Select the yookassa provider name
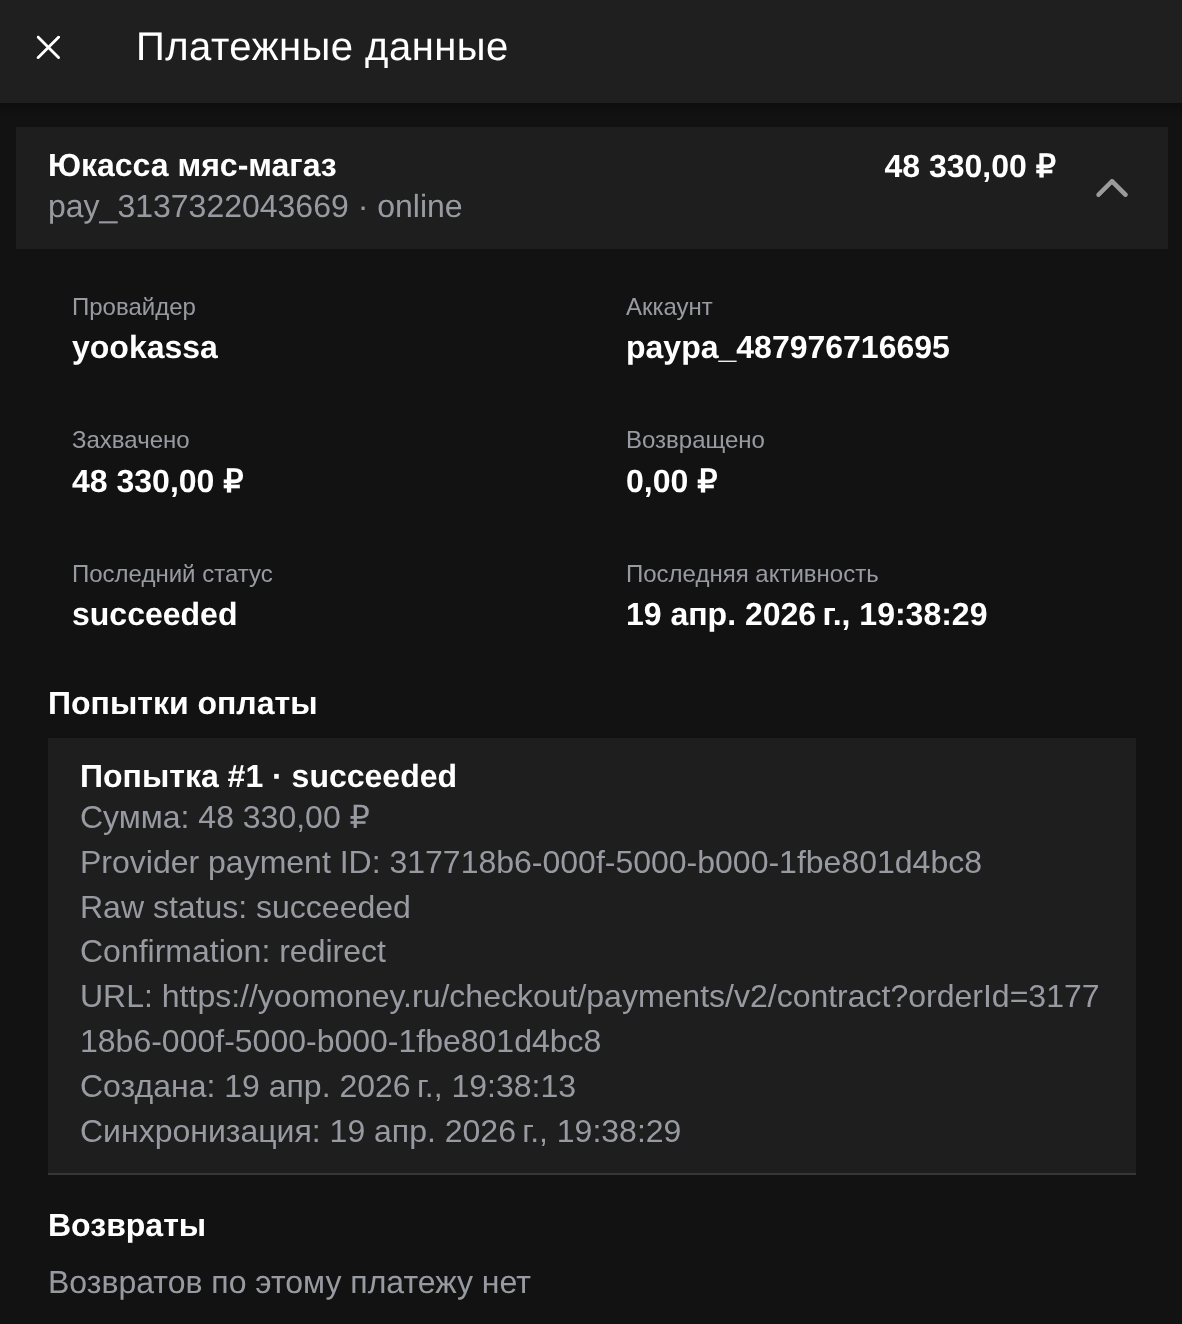The image size is (1182, 1324). point(144,348)
